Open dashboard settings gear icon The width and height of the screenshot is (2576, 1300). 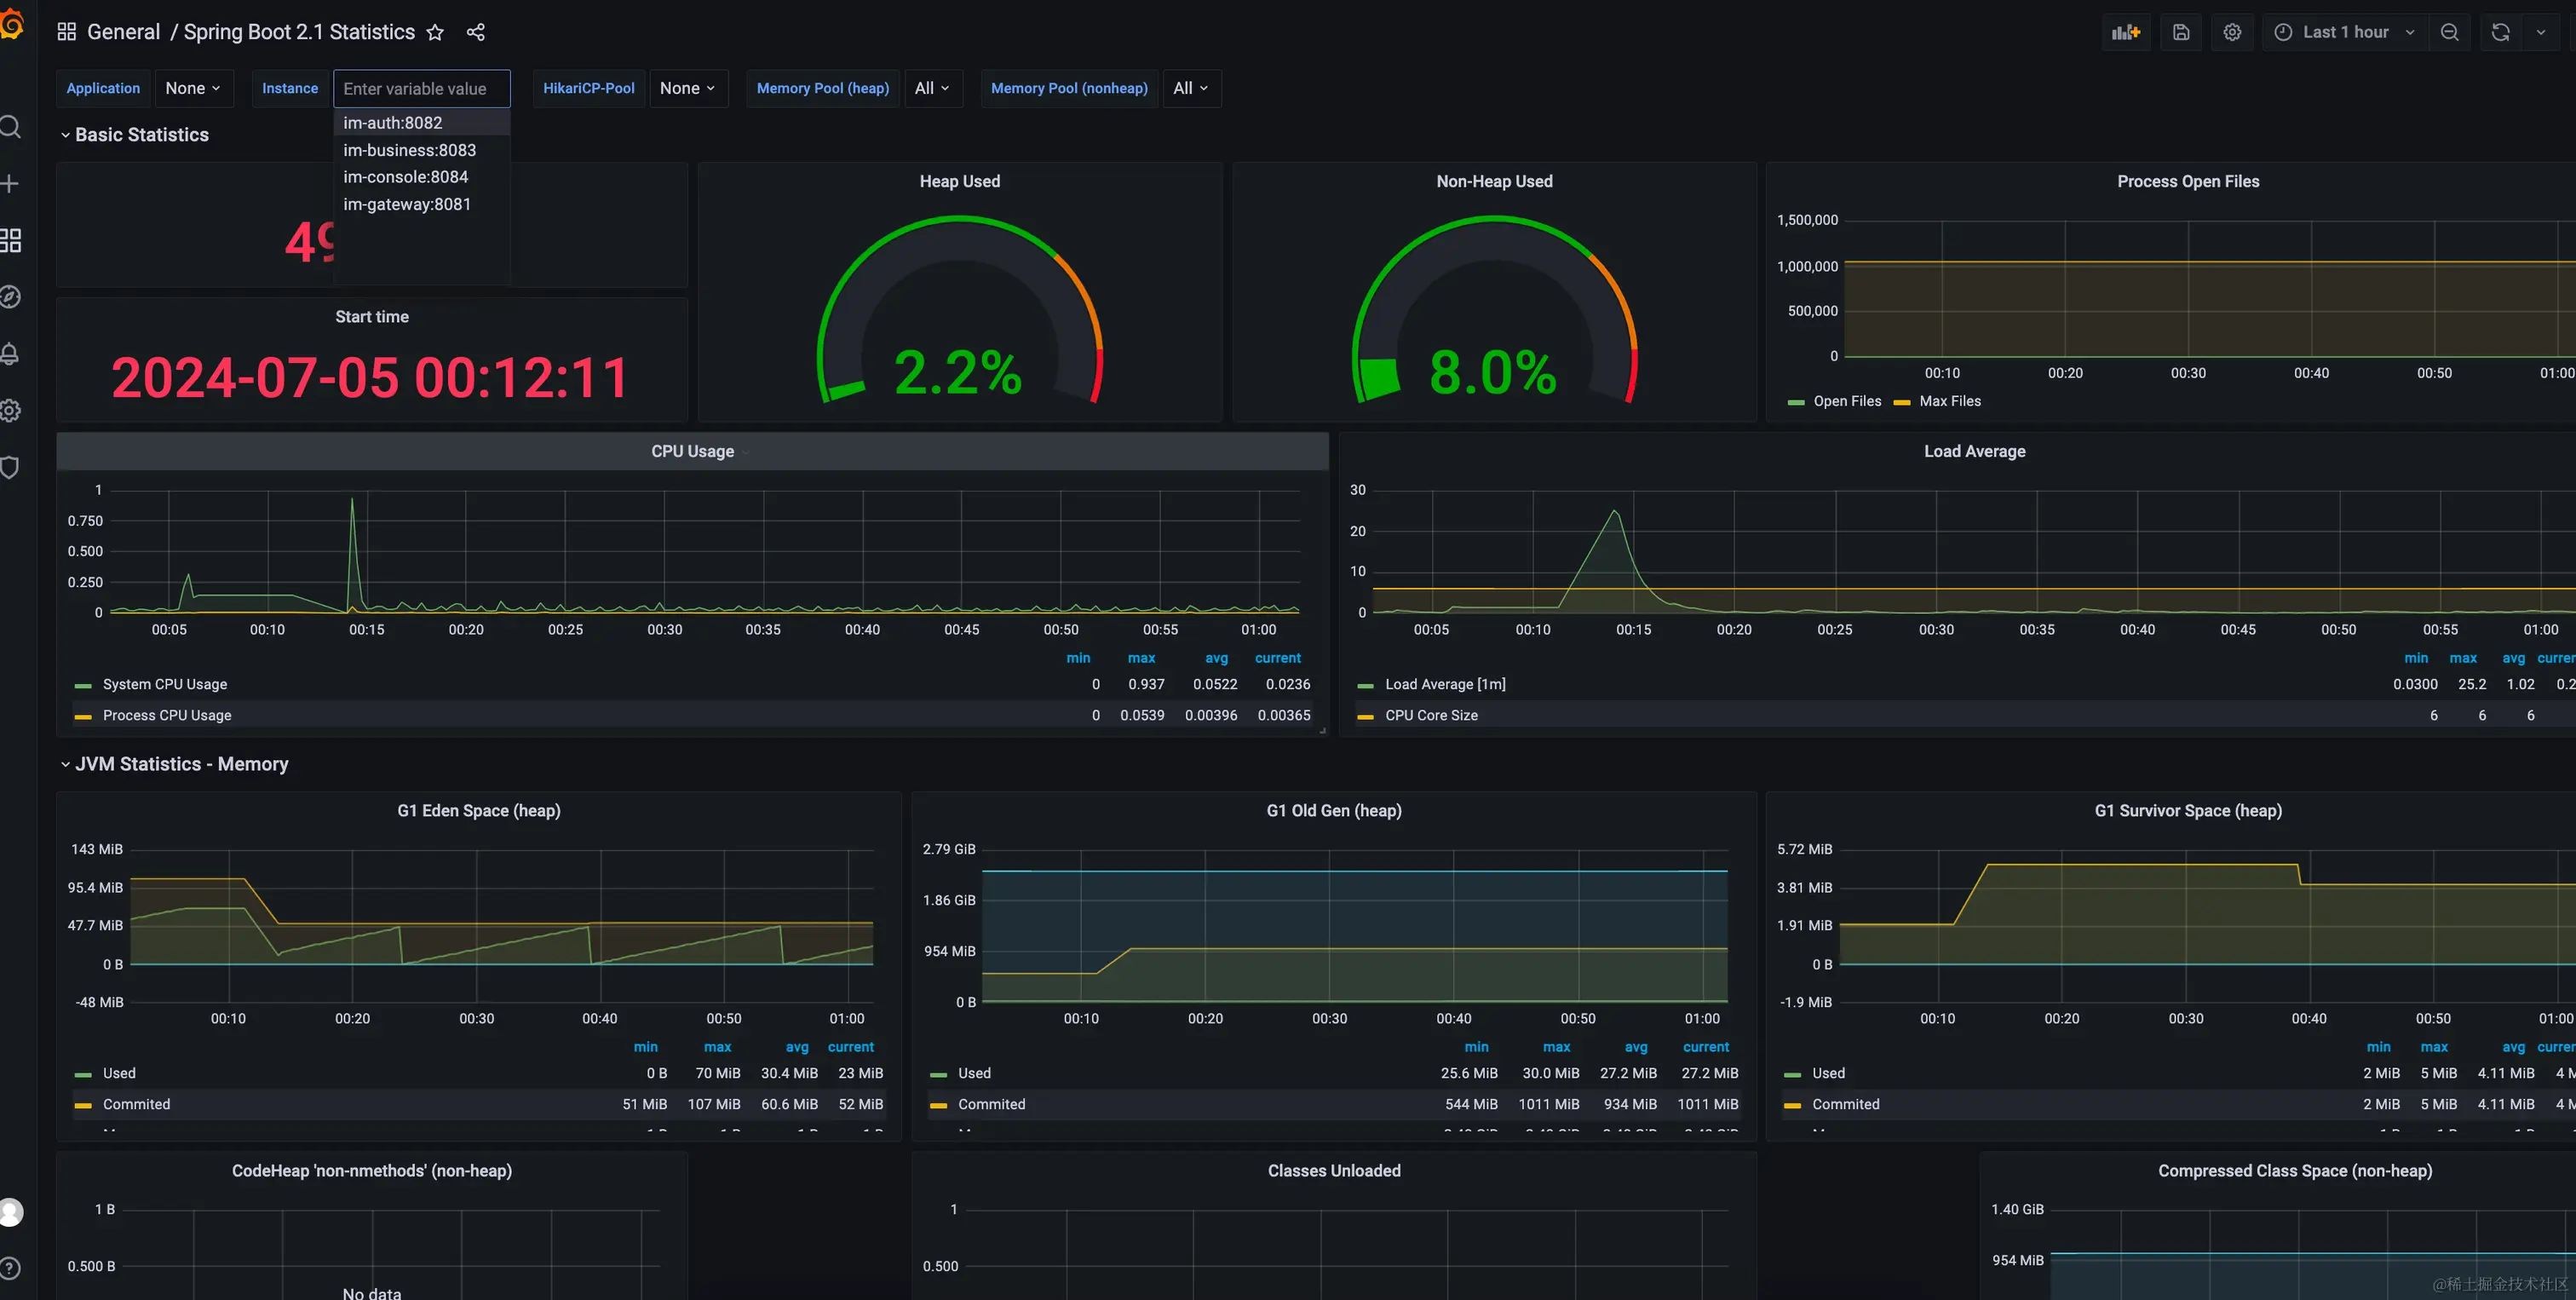point(2232,32)
